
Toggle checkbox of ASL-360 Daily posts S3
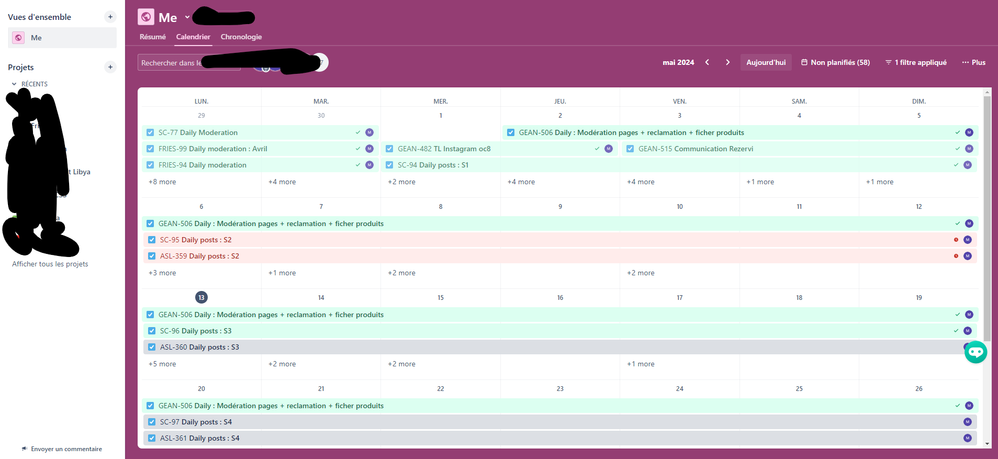point(151,347)
